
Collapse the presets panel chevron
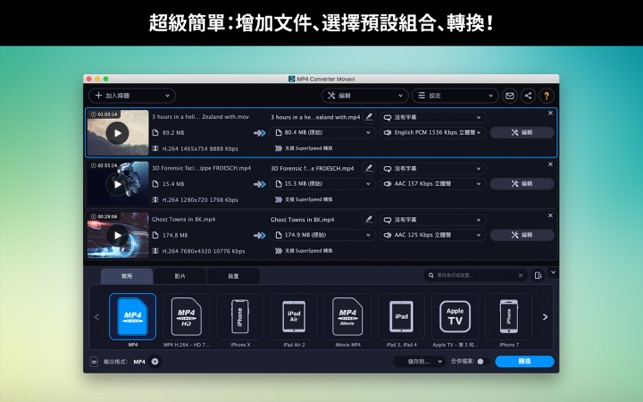point(553,272)
